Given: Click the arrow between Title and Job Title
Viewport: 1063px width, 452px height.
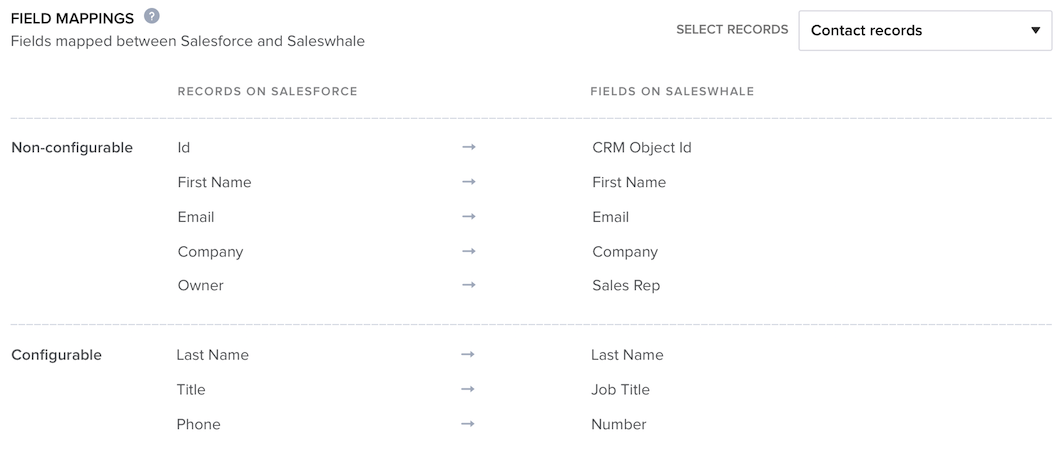Looking at the screenshot, I should [x=467, y=390].
